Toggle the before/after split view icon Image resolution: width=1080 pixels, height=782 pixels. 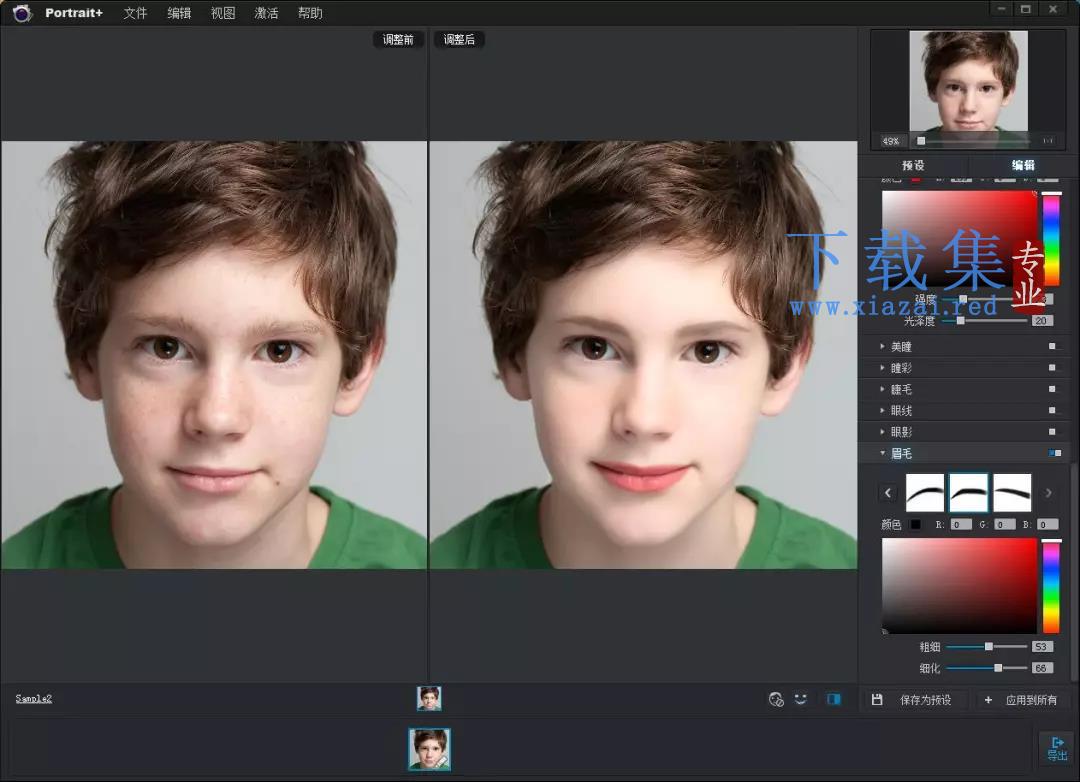(x=833, y=699)
